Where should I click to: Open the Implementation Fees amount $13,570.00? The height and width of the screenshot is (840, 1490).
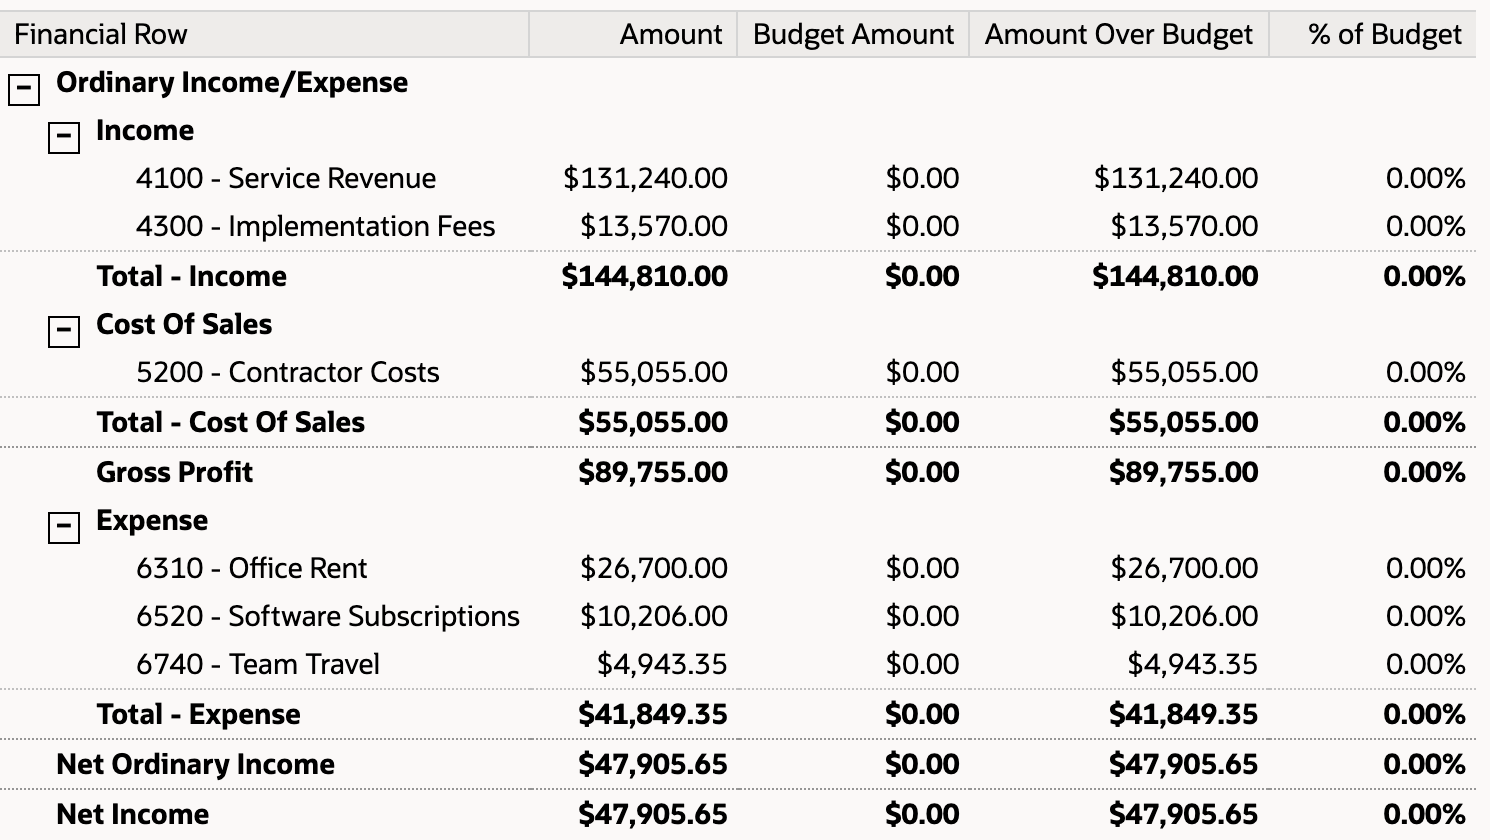coord(654,226)
